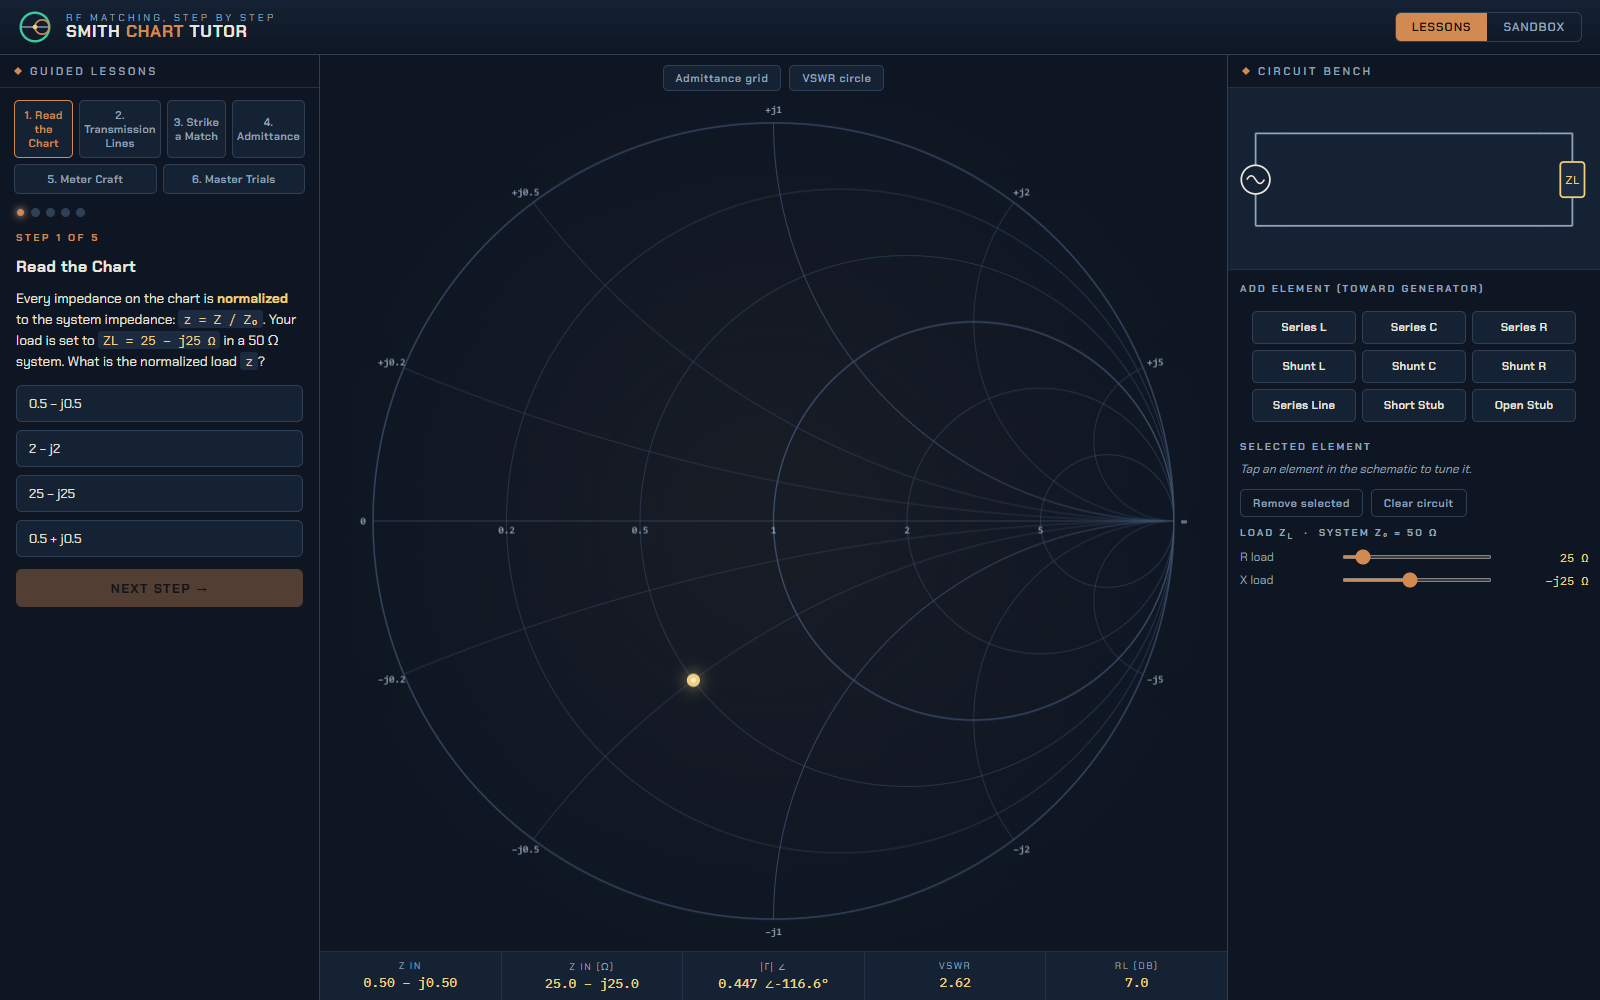Switch to Lessons mode
The width and height of the screenshot is (1600, 1000).
1441,27
